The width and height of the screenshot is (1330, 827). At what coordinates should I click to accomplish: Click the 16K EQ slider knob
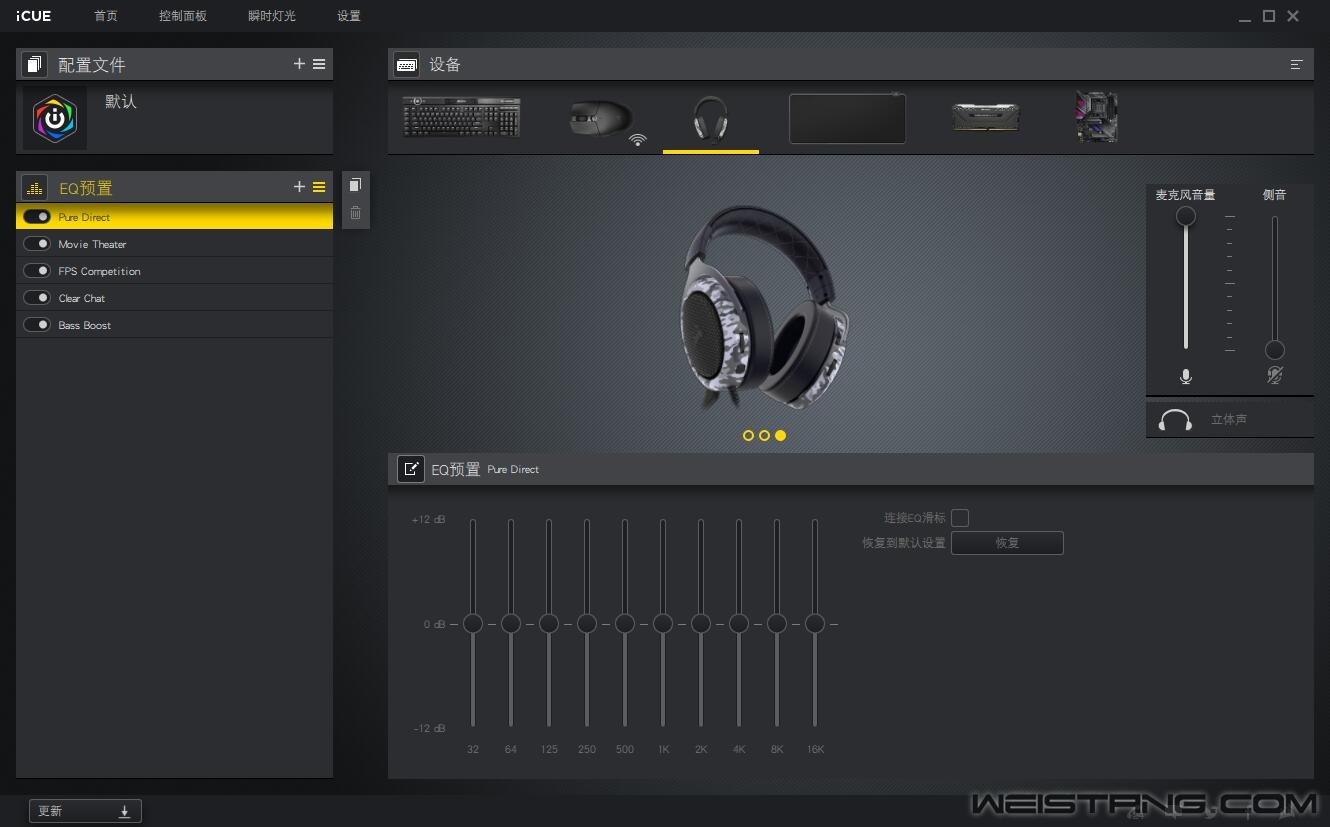[x=815, y=624]
